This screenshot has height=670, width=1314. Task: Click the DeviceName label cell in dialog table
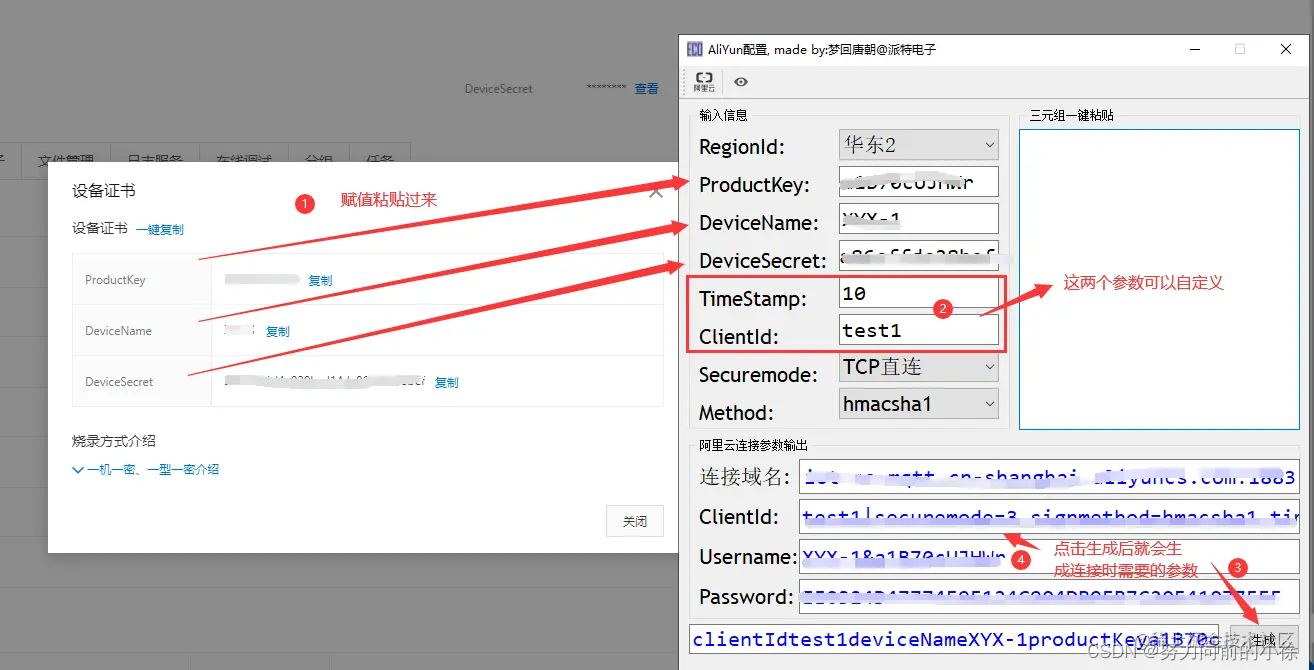click(142, 331)
